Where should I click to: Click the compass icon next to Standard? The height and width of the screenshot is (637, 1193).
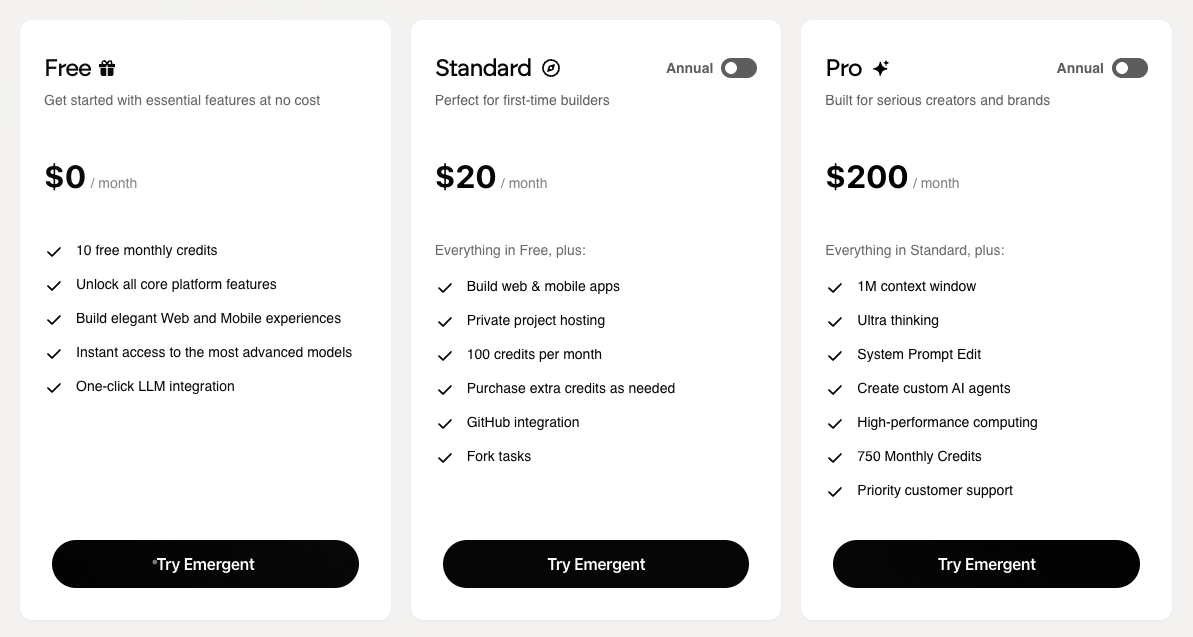(551, 68)
